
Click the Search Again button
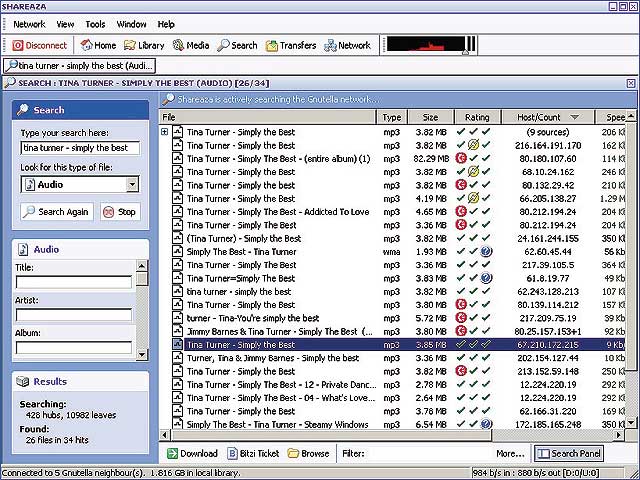[57, 212]
